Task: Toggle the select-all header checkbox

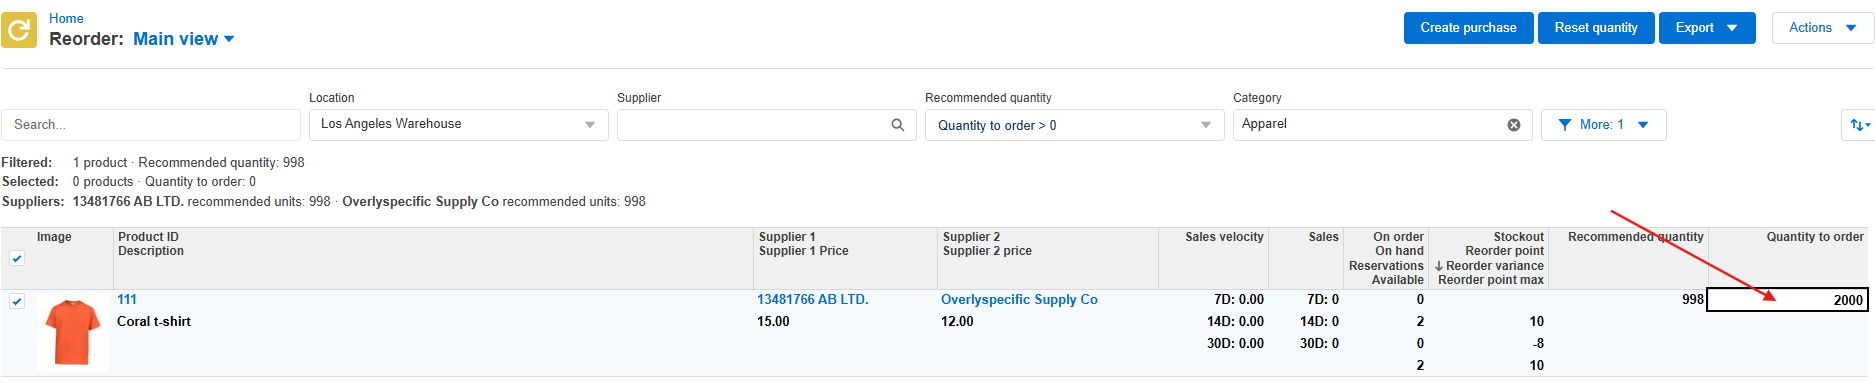Action: click(17, 258)
